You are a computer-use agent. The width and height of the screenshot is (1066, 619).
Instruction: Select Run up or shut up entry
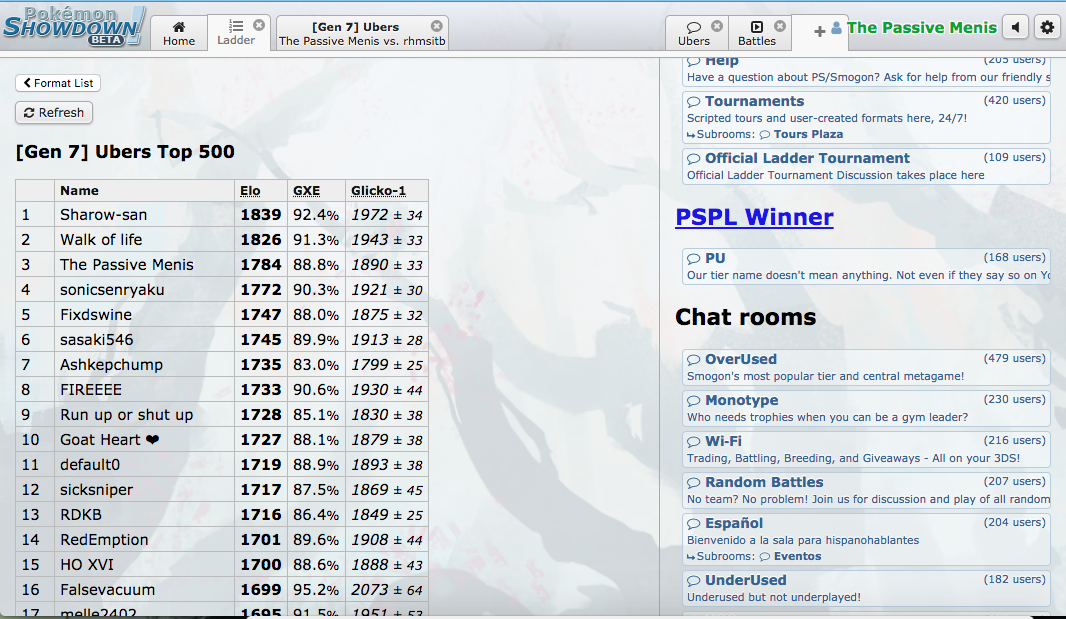(x=126, y=415)
